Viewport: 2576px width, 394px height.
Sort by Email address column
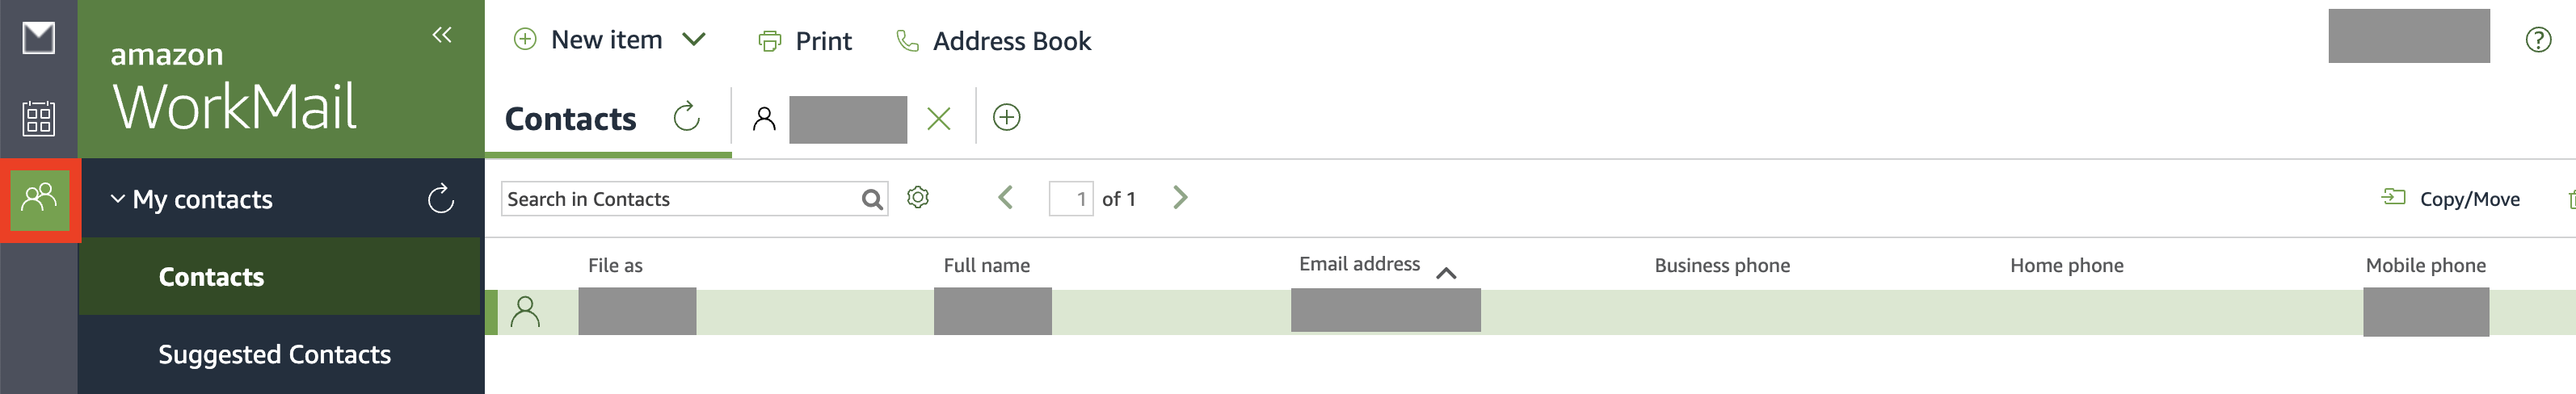tap(1359, 264)
